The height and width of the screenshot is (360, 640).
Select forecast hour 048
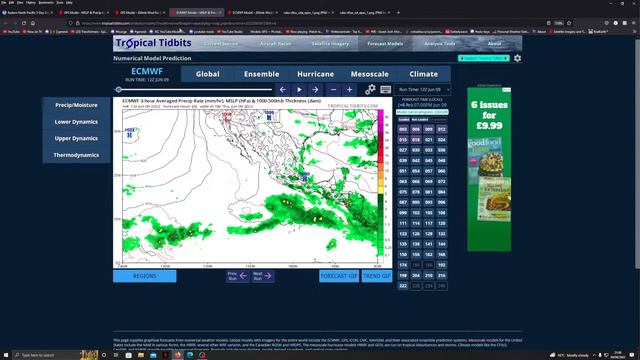point(441,160)
